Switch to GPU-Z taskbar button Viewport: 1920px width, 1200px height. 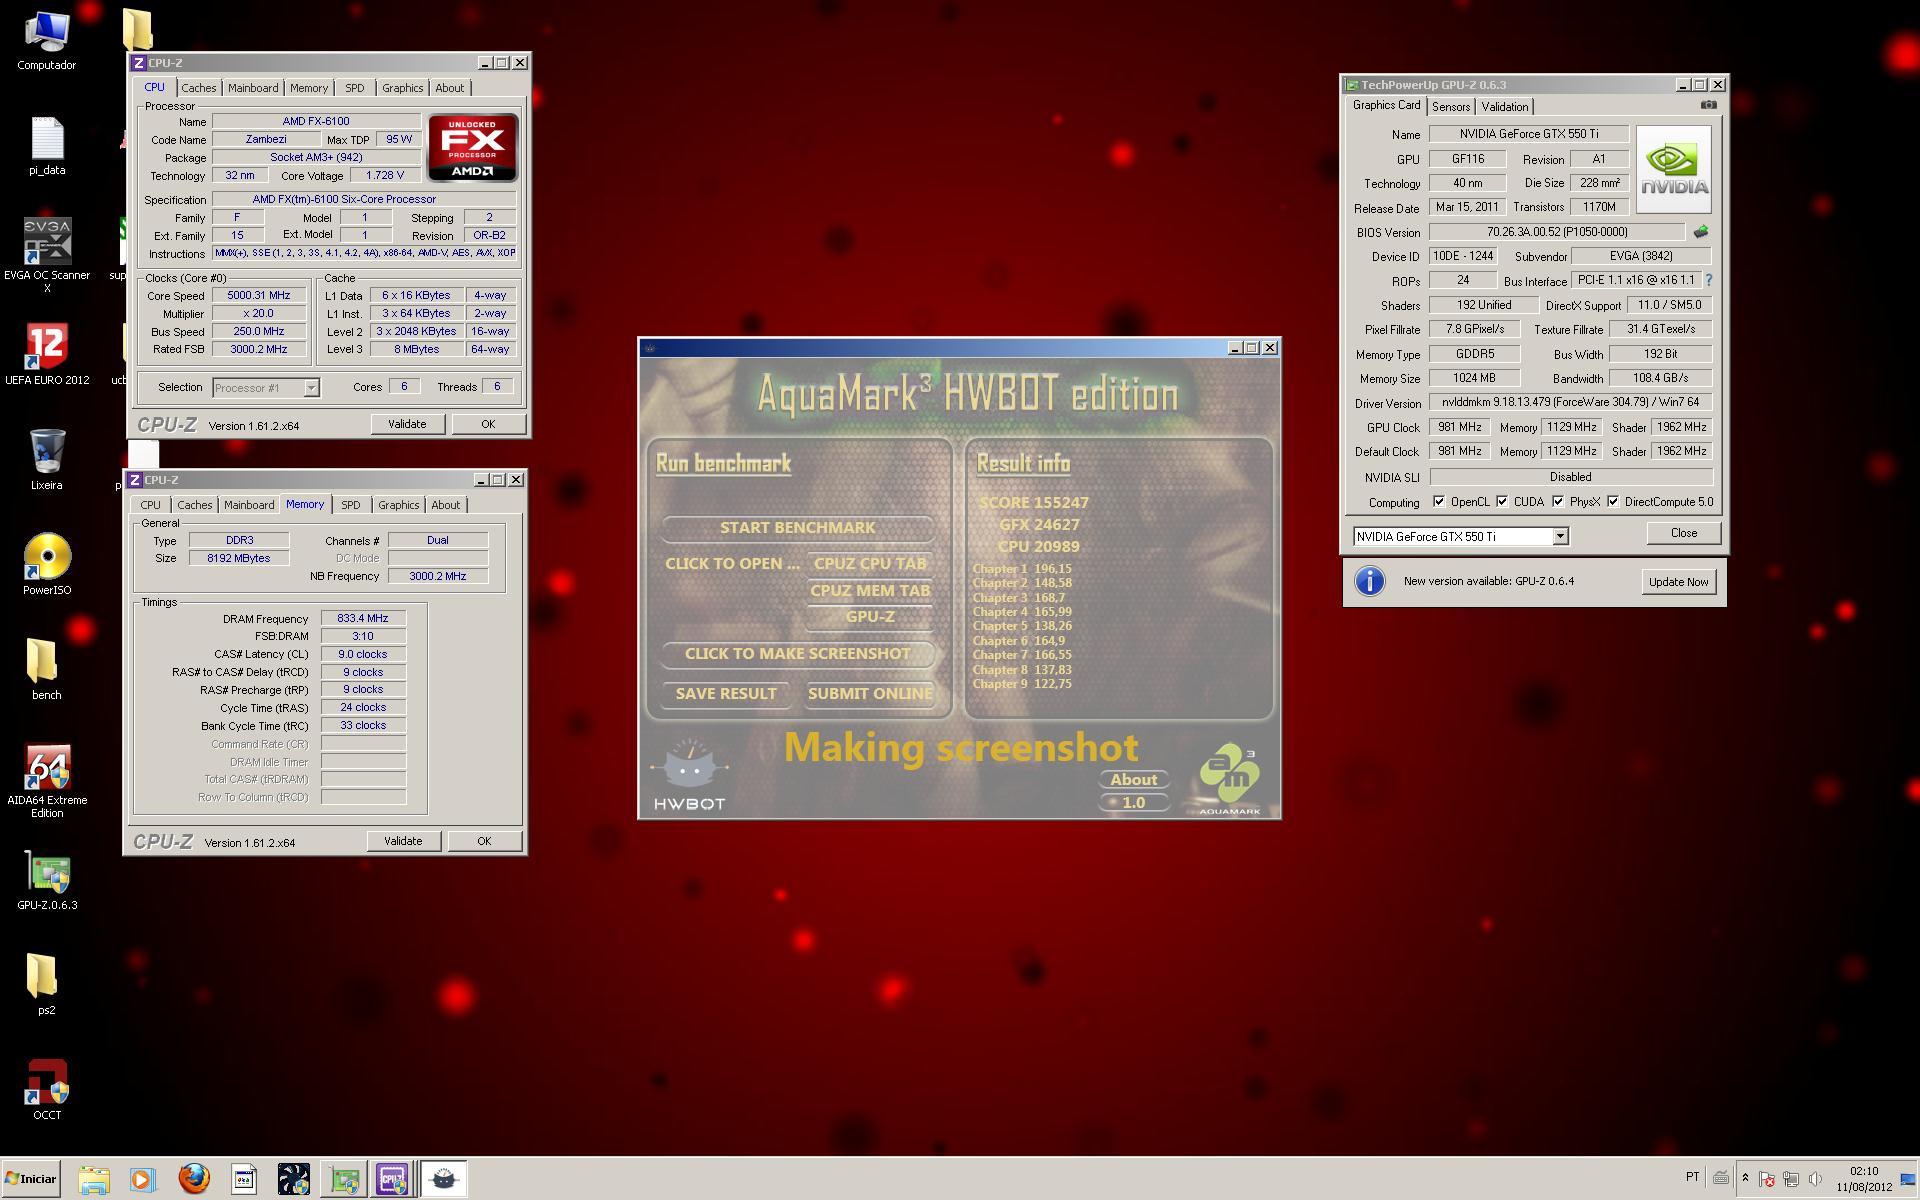pos(344,1179)
